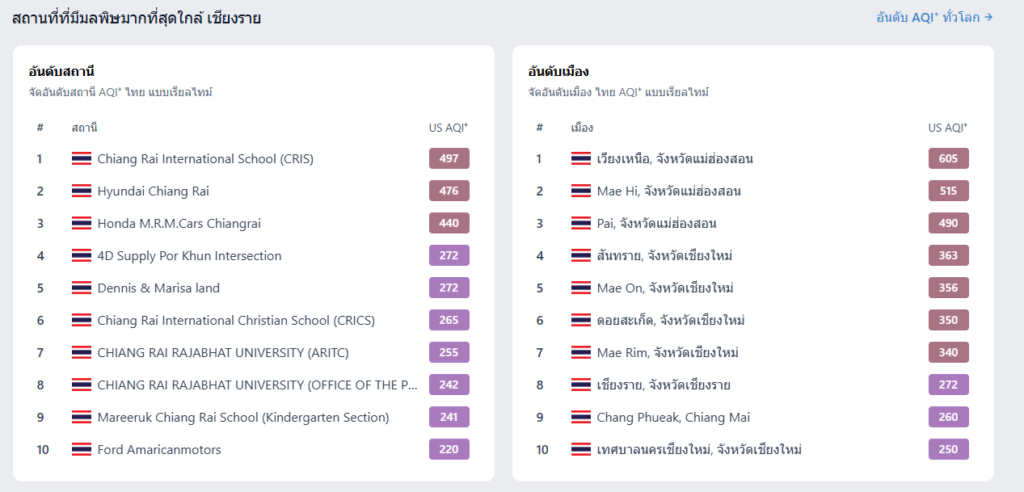Select เวียงเหนือ city ranking entry
Viewport: 1024px width, 492px height.
coord(674,159)
